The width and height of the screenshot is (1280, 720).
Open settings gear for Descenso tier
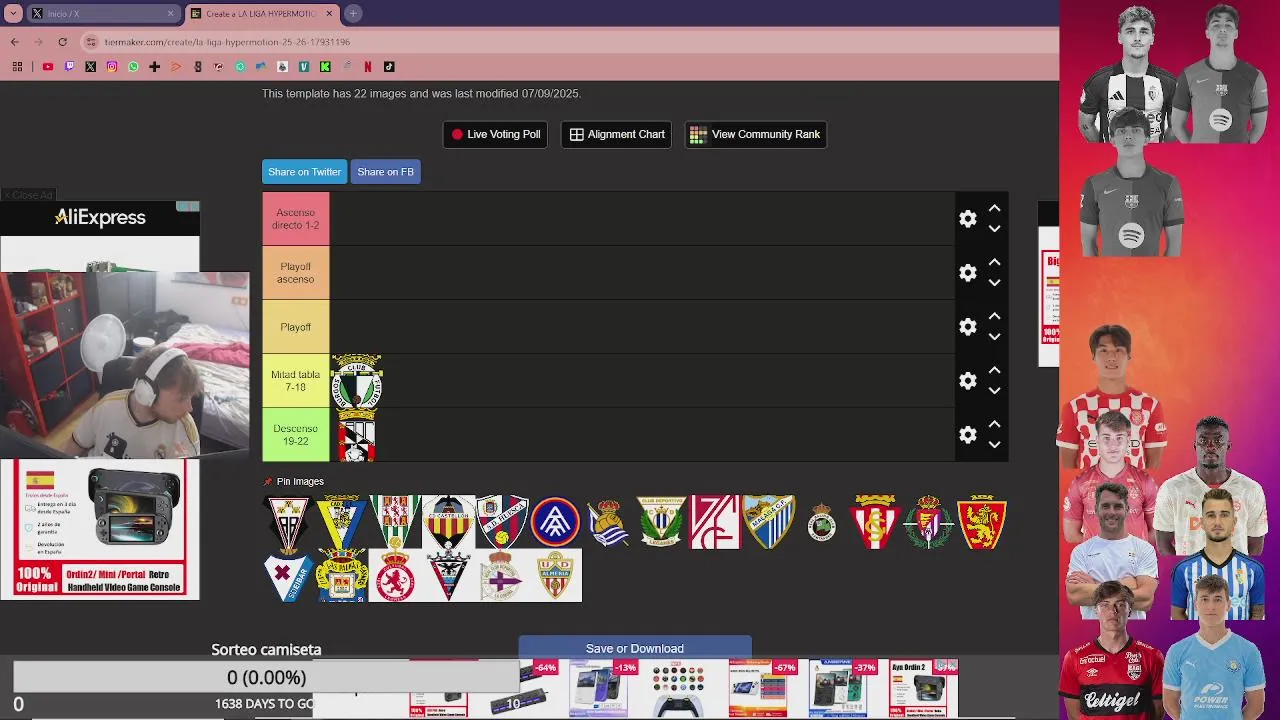967,435
